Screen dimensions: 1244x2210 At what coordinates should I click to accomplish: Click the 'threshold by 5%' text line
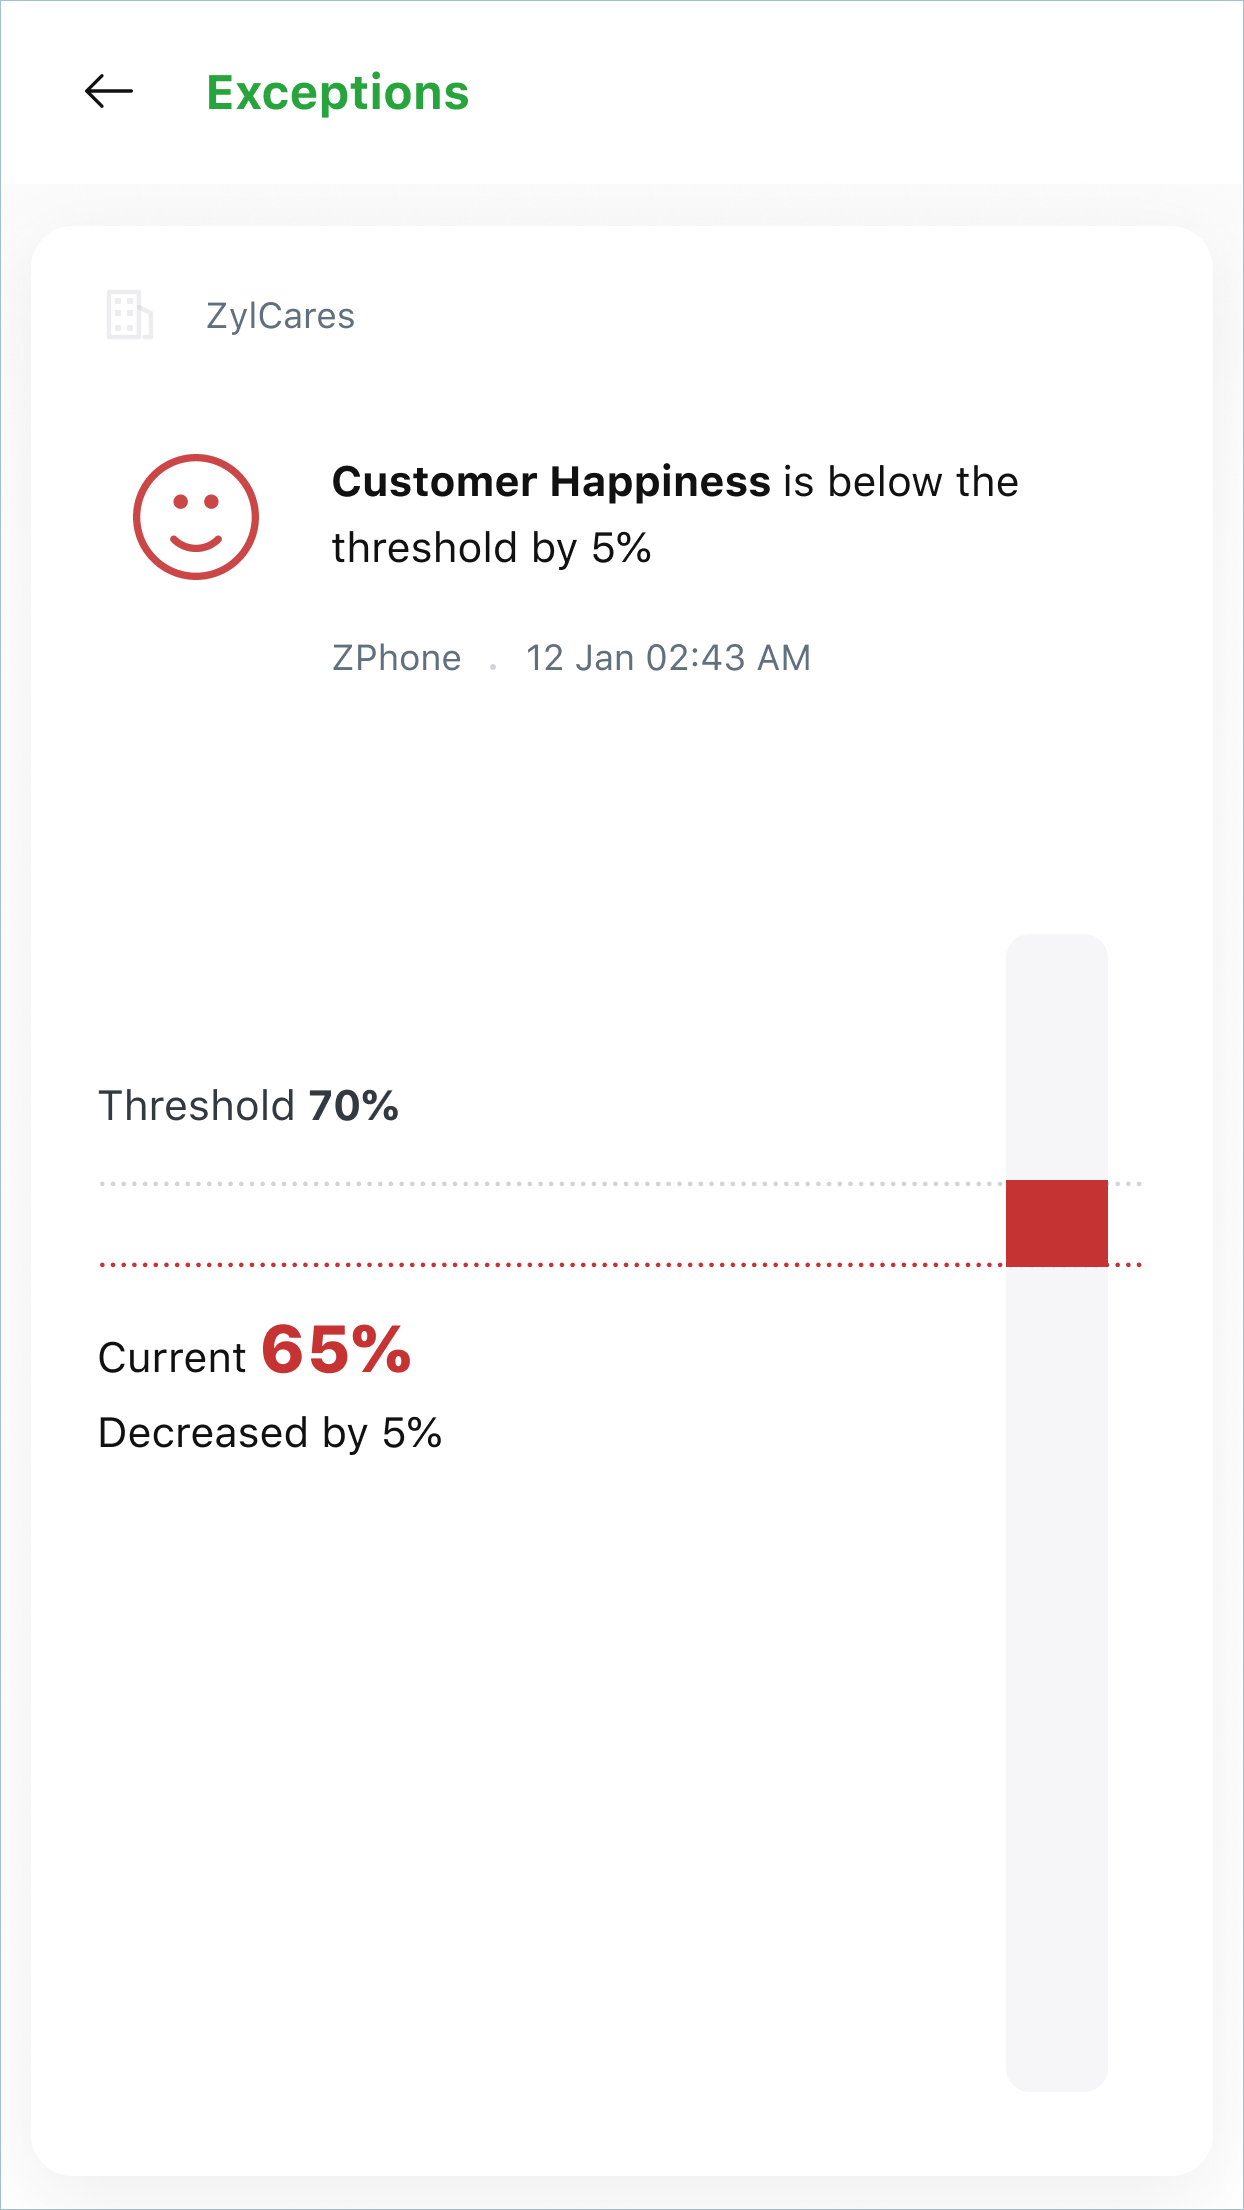(x=491, y=548)
